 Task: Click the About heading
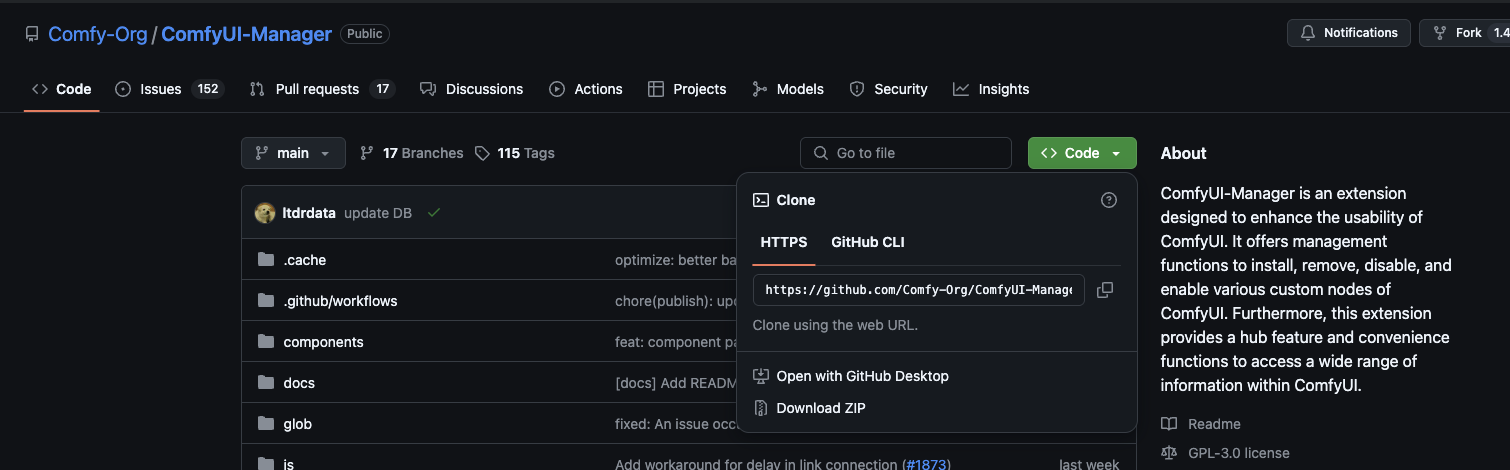pyautogui.click(x=1184, y=153)
